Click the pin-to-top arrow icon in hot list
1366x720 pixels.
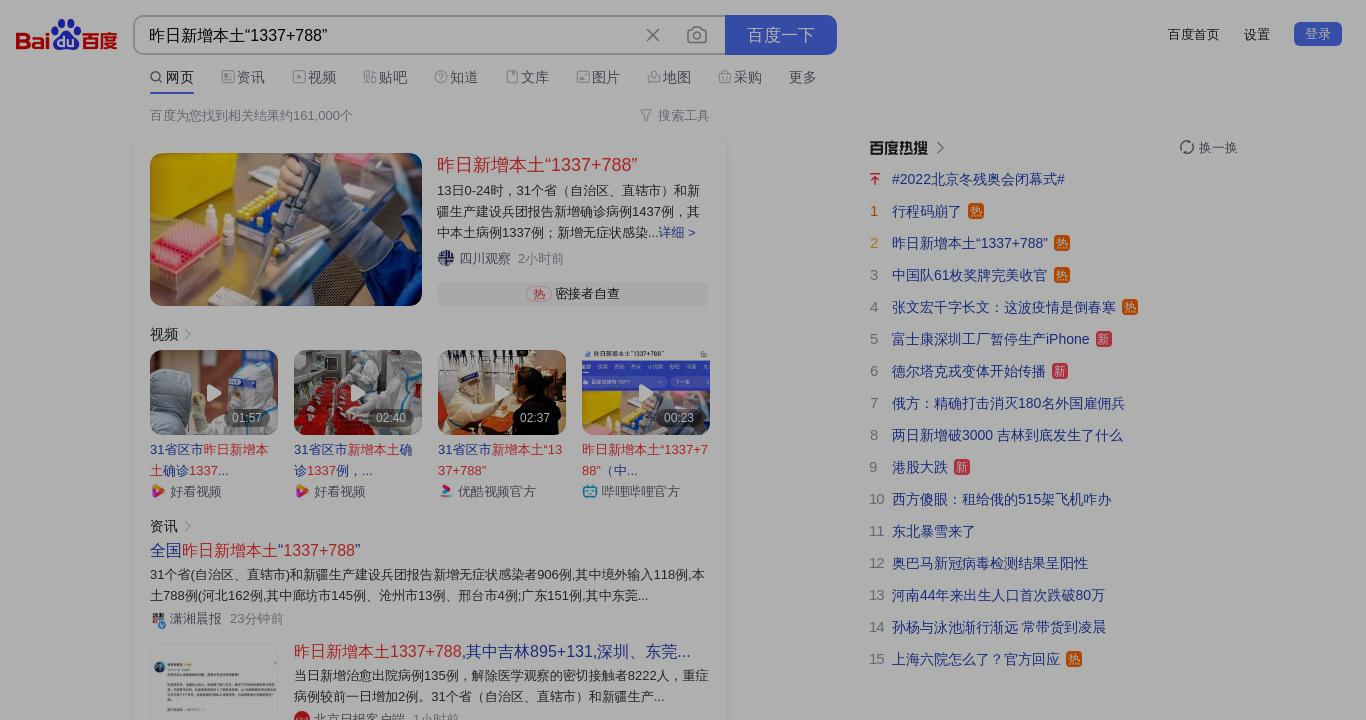(875, 179)
